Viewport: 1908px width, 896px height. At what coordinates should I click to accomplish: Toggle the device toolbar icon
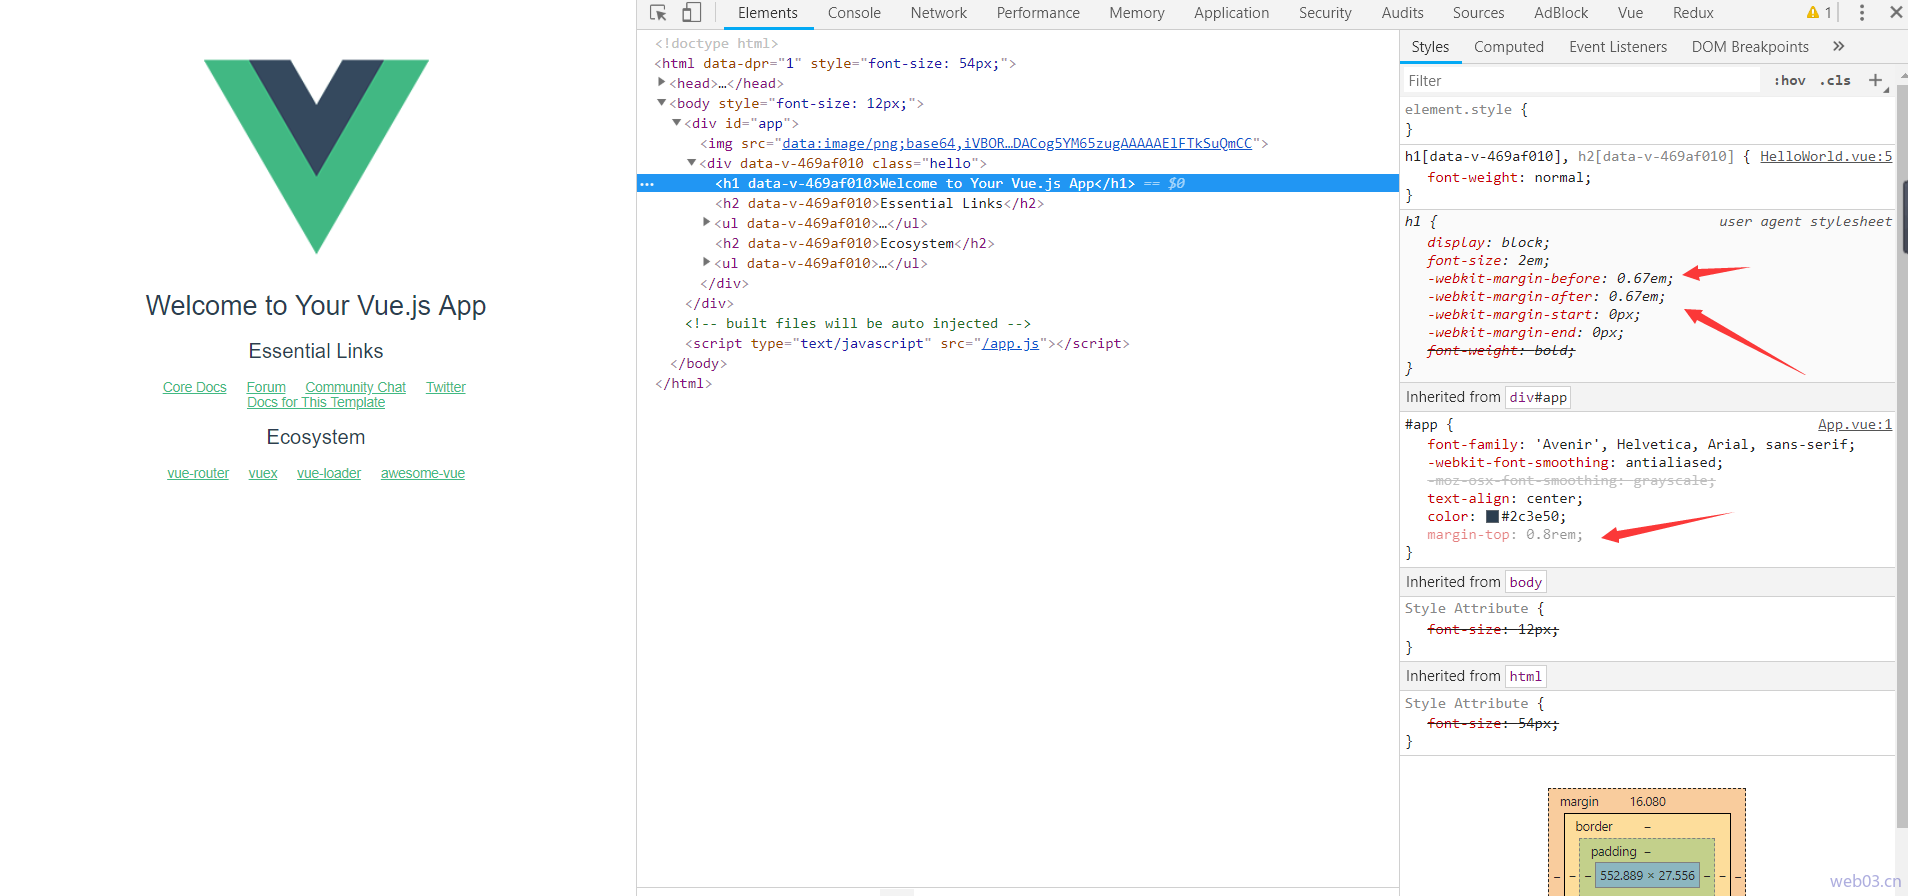(x=691, y=13)
